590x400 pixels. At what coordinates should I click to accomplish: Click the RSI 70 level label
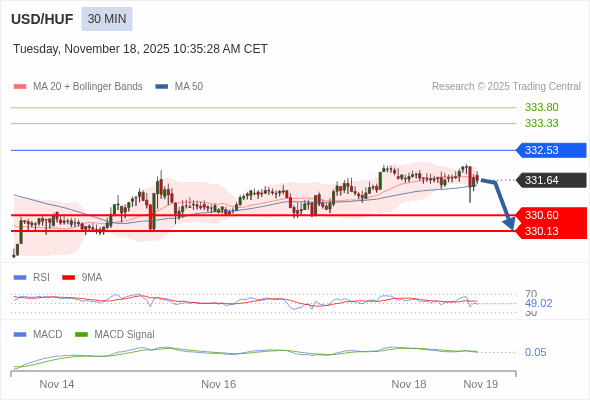click(531, 293)
